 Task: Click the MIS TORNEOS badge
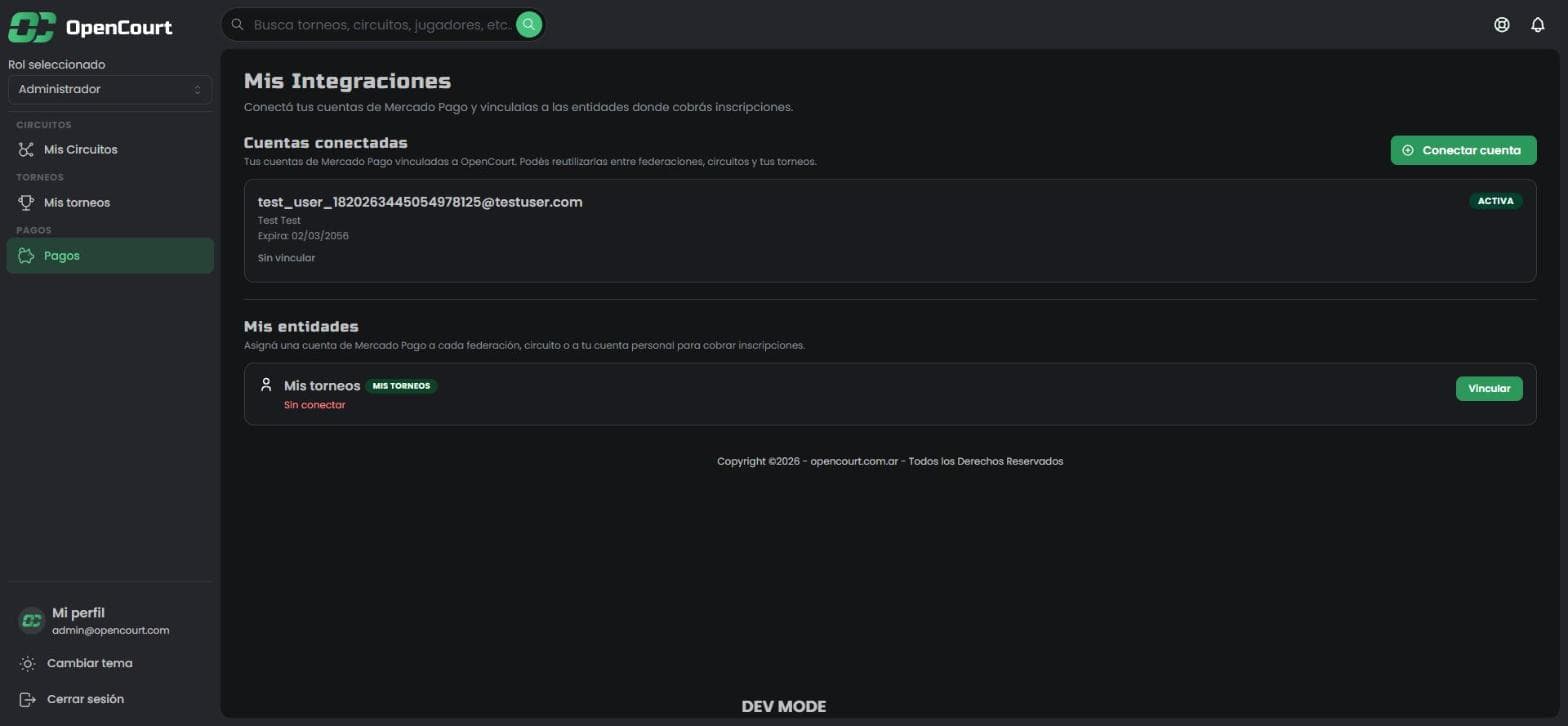point(401,386)
